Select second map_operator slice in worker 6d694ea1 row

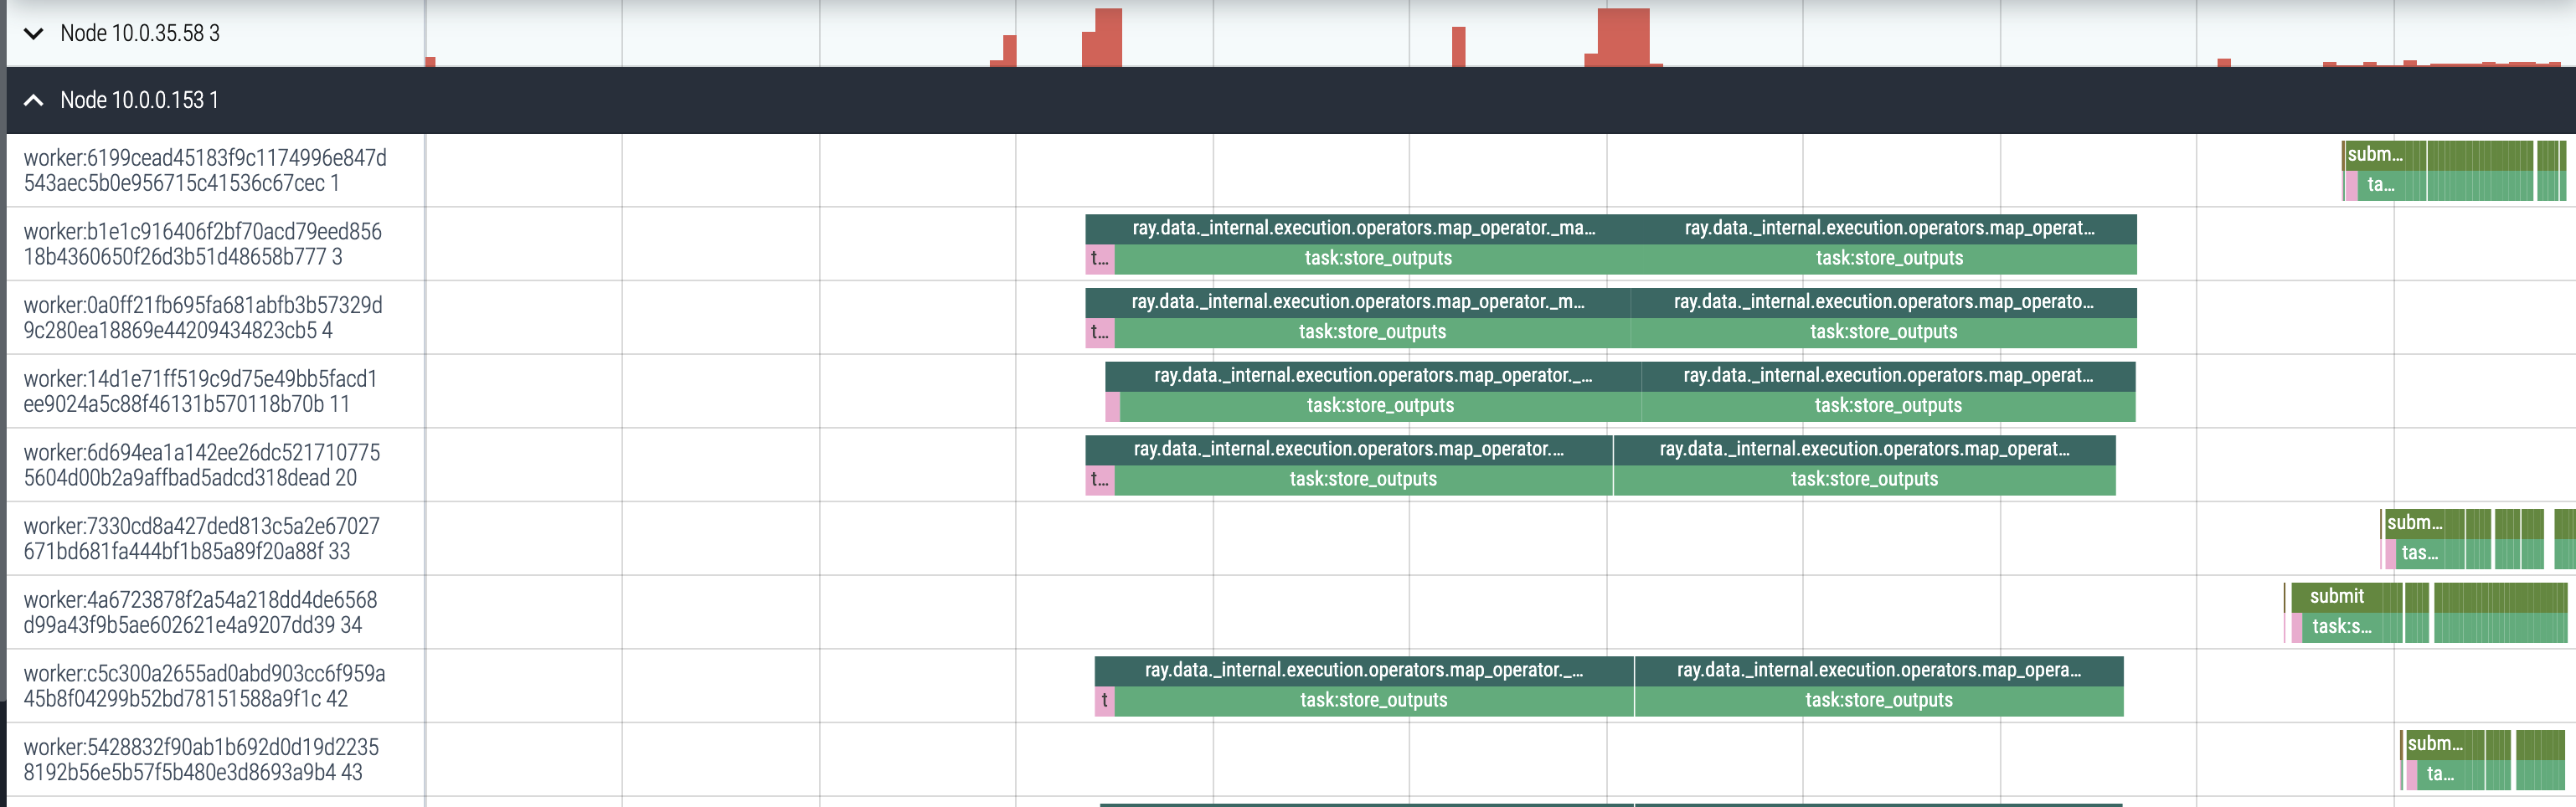[1864, 450]
